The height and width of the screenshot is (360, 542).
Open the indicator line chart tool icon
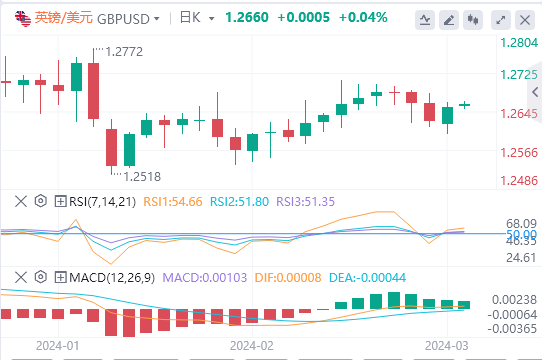[425, 20]
